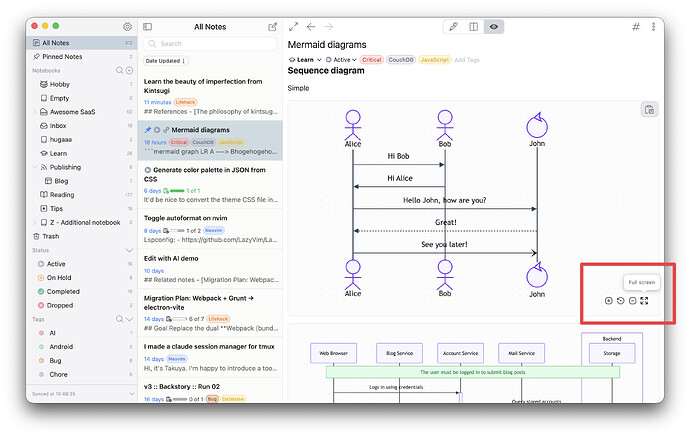The image size is (690, 436).
Task: Reset the diagram zoom level
Action: [620, 300]
